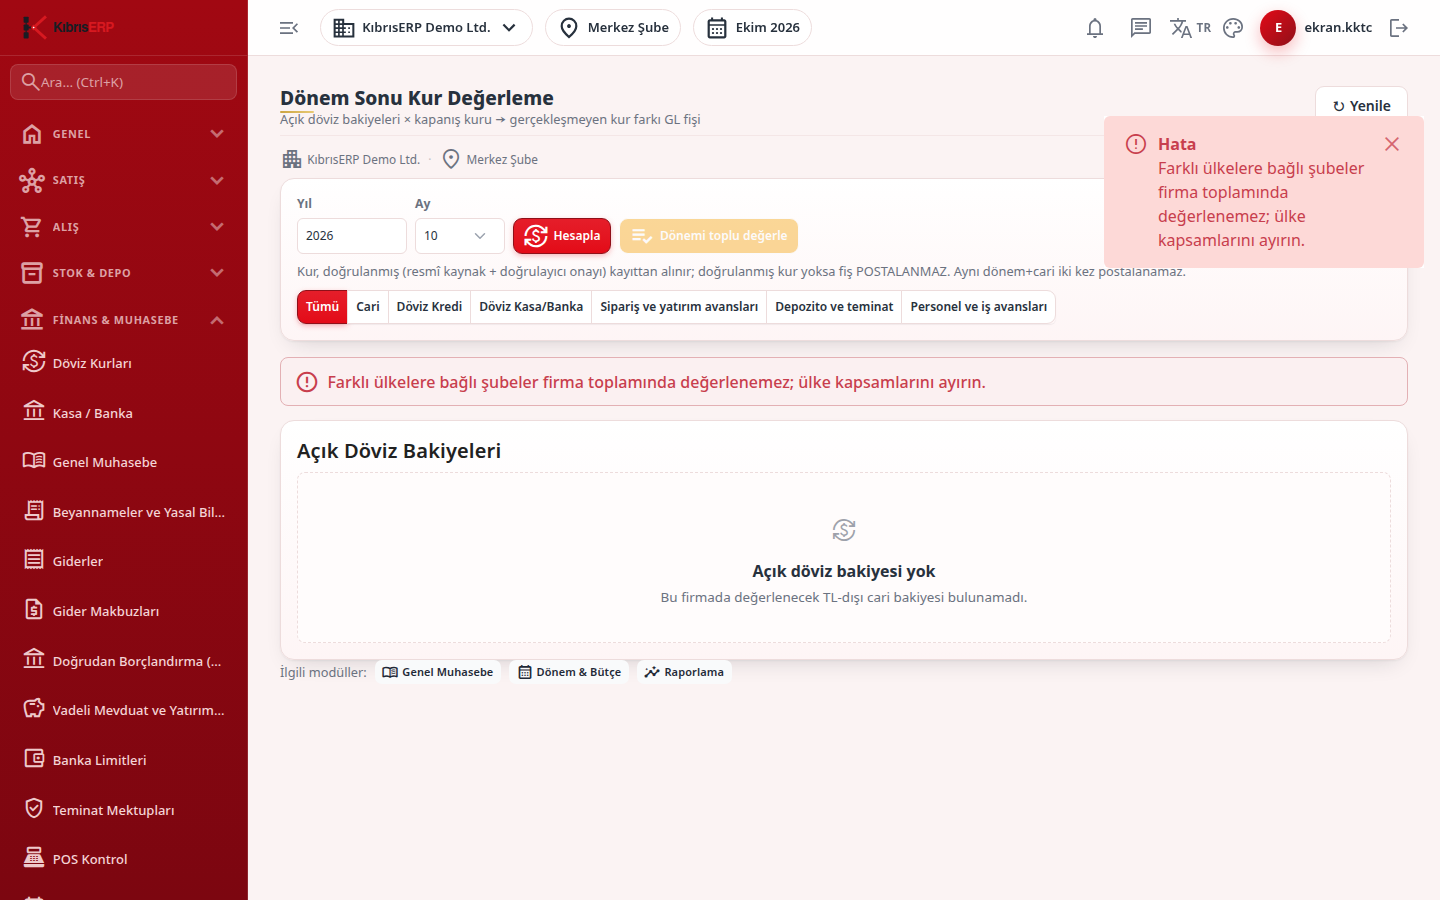This screenshot has width=1440, height=900.
Task: Open Gider Makbuzları module
Action: click(x=124, y=611)
